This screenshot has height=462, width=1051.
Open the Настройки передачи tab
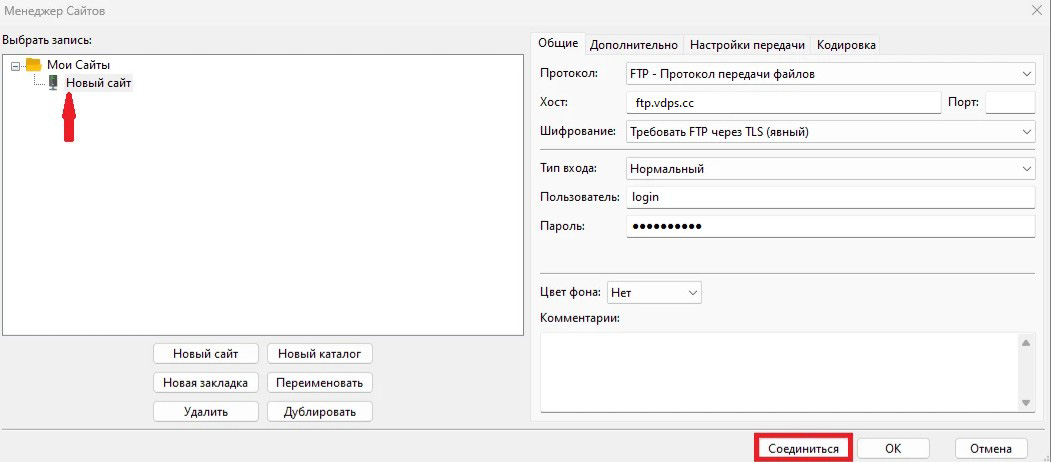click(x=747, y=45)
